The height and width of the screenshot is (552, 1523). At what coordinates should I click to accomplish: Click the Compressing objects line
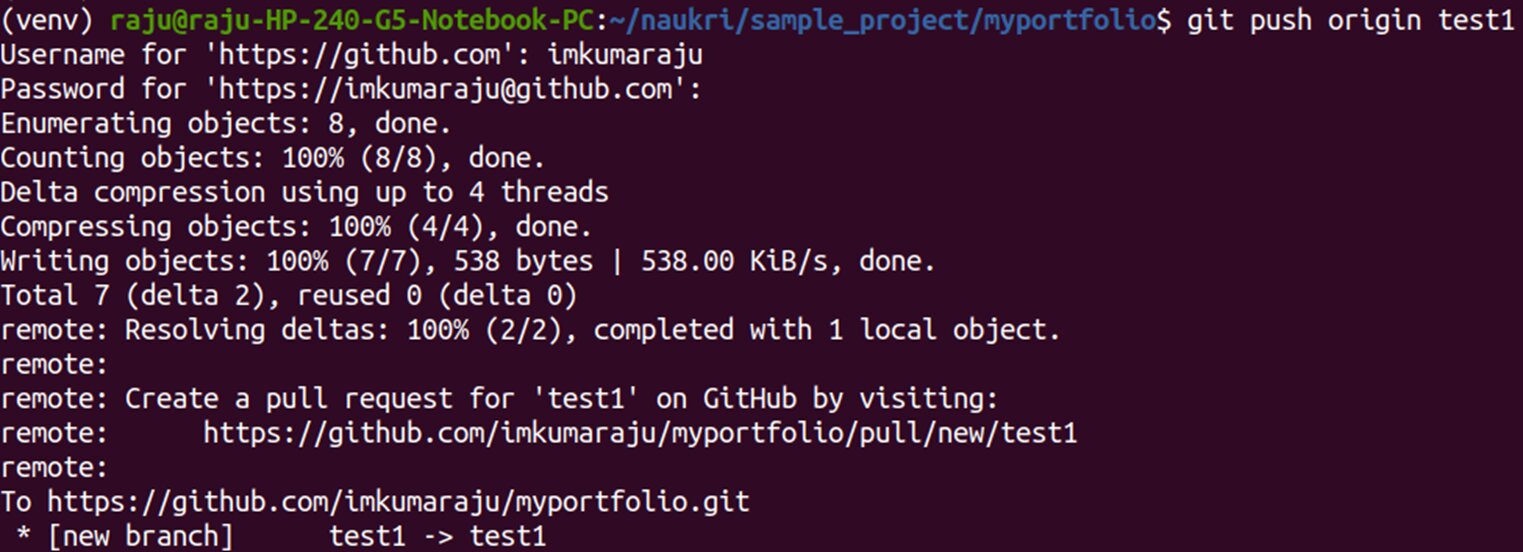click(296, 227)
